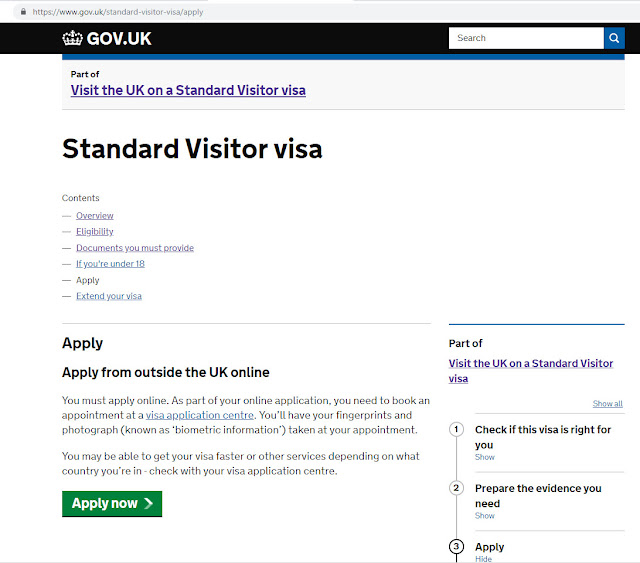The width and height of the screenshot is (640, 563).
Task: Click step 3 circle number icon
Action: point(456,546)
